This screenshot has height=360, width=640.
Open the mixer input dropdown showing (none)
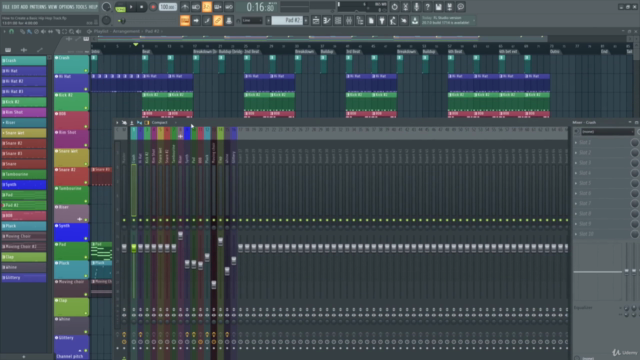(x=607, y=132)
